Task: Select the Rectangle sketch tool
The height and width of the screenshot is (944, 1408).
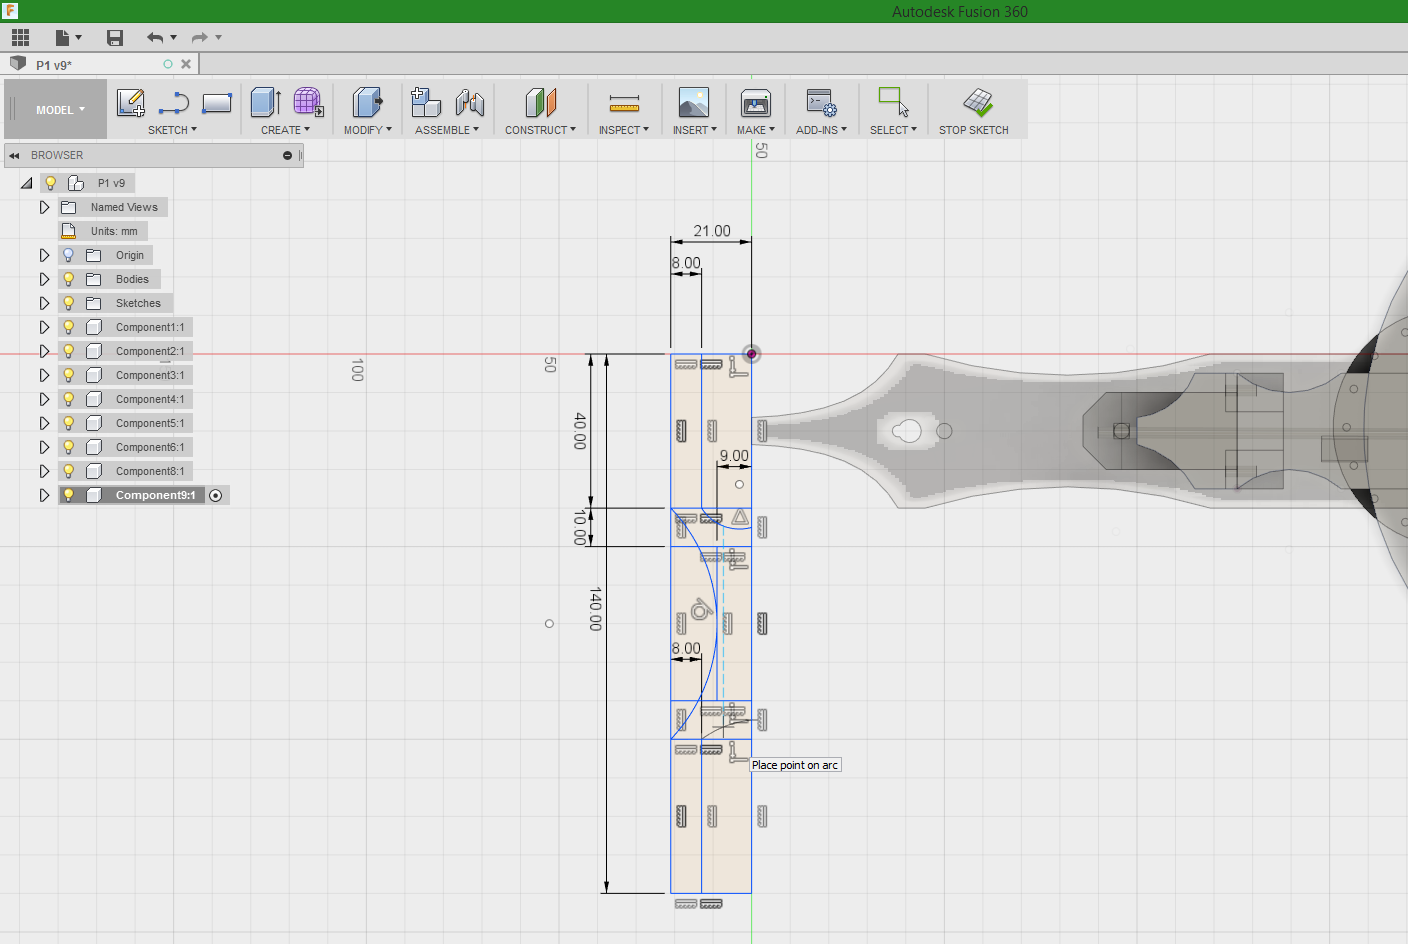Action: tap(217, 103)
